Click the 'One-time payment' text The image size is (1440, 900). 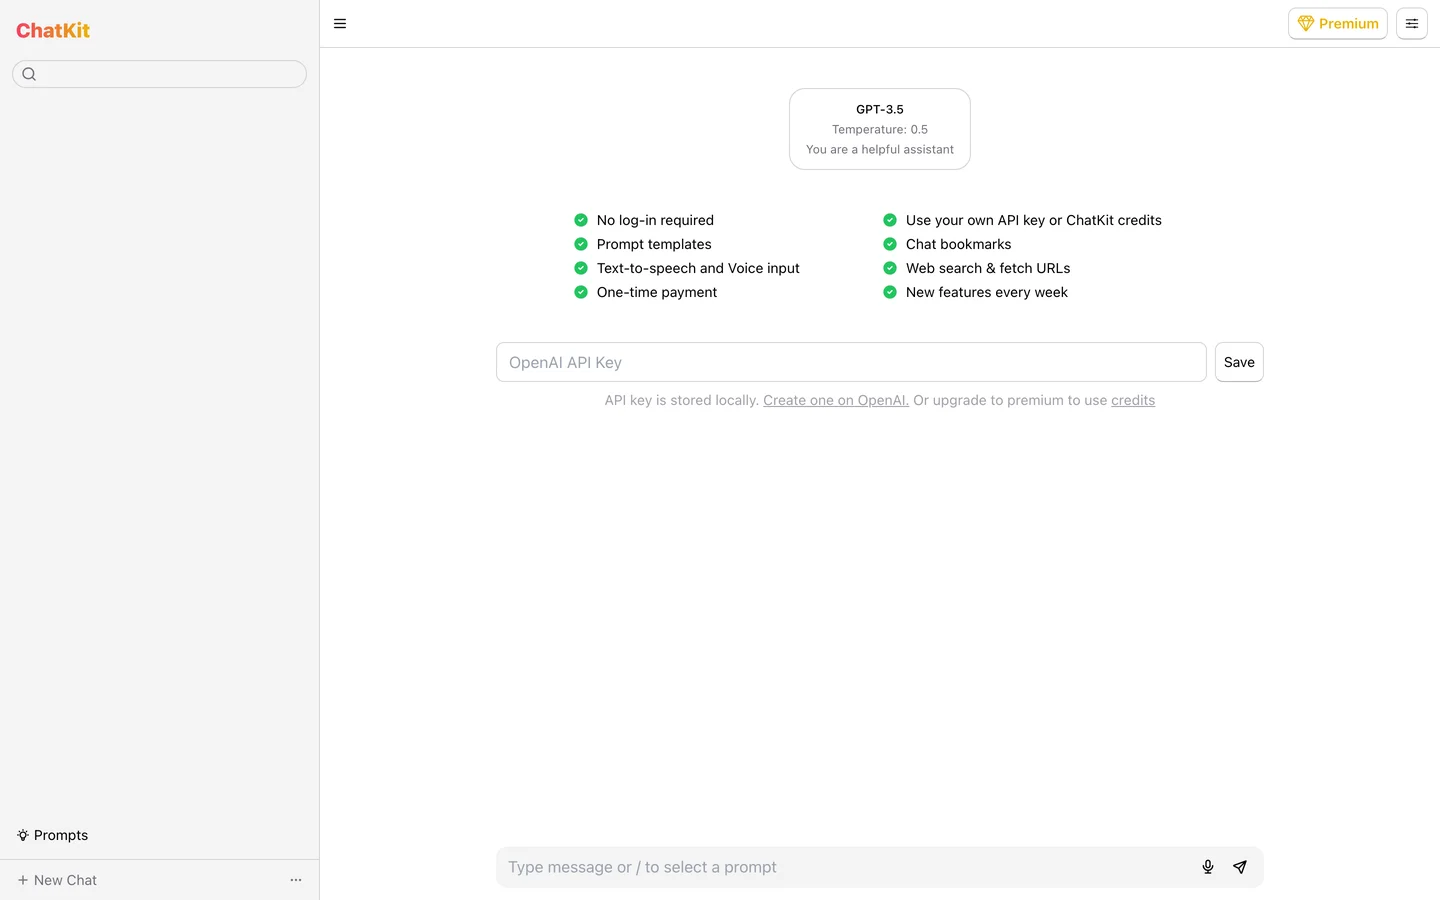(657, 292)
